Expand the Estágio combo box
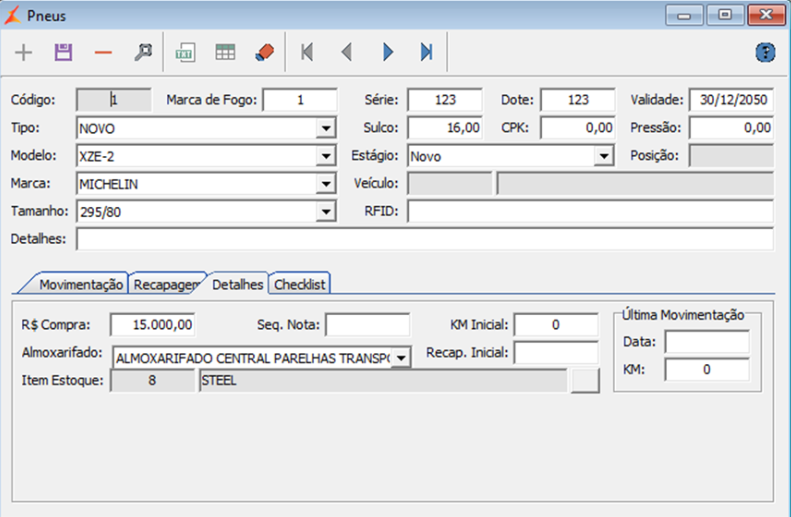This screenshot has height=517, width=791. (x=603, y=157)
